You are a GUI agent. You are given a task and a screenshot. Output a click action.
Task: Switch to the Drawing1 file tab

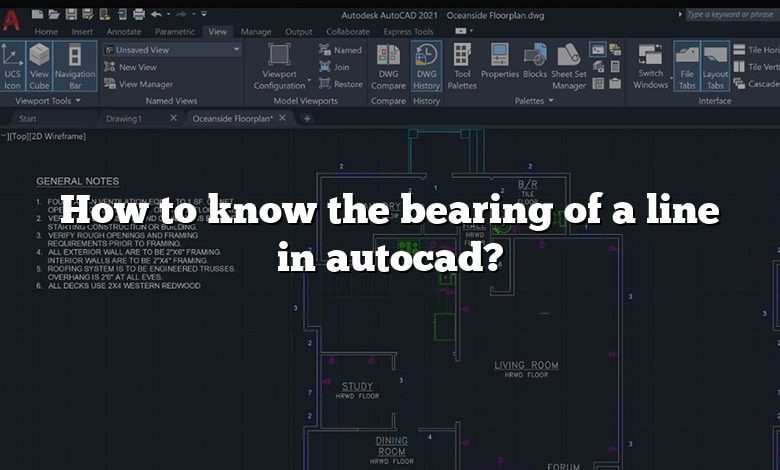124,118
